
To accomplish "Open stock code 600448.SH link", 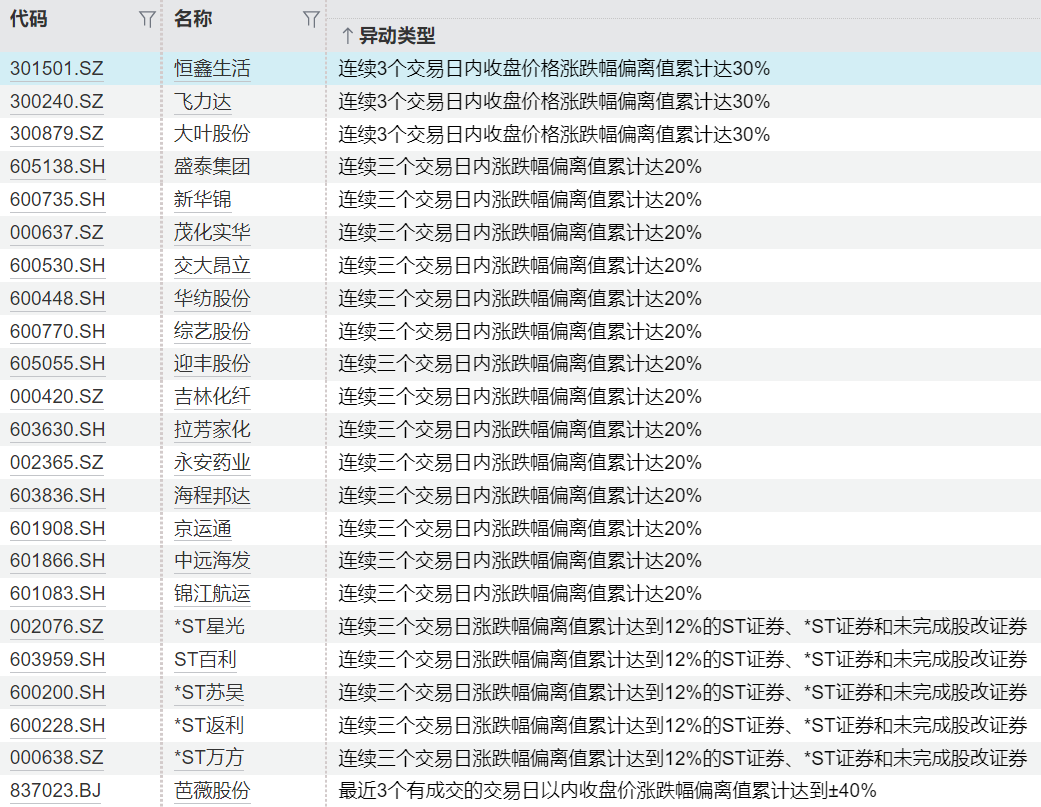I will coord(58,299).
